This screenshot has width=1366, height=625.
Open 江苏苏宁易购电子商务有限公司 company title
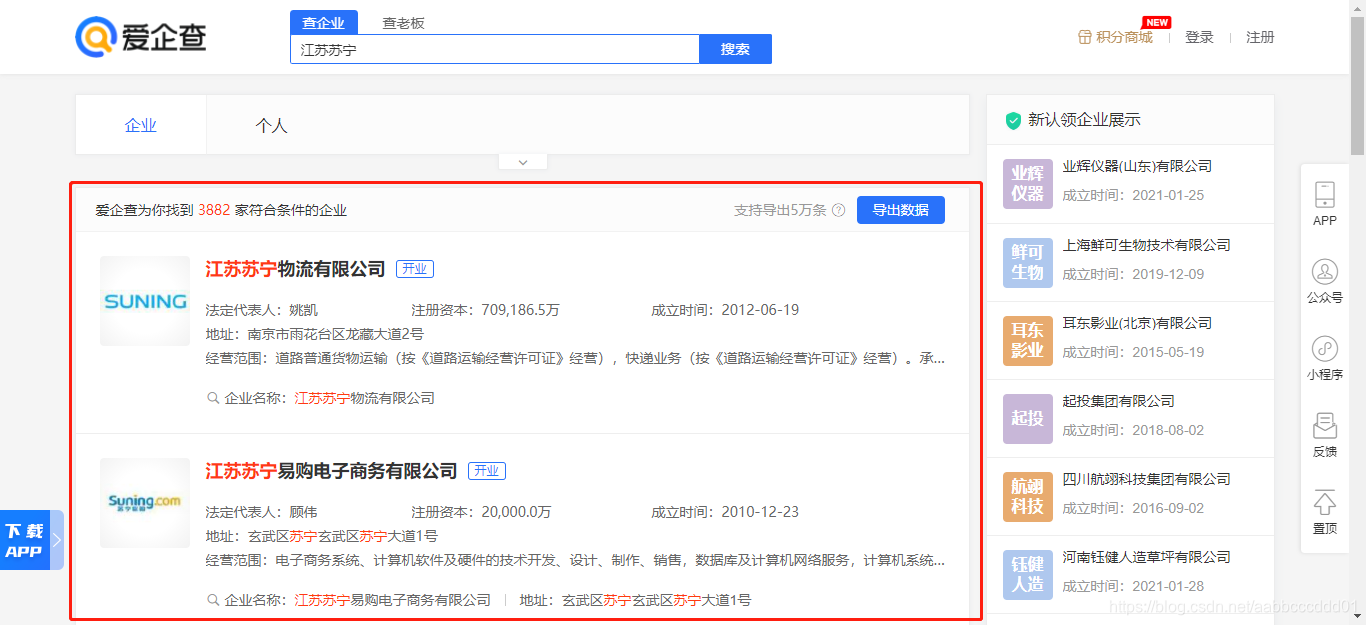pyautogui.click(x=331, y=471)
